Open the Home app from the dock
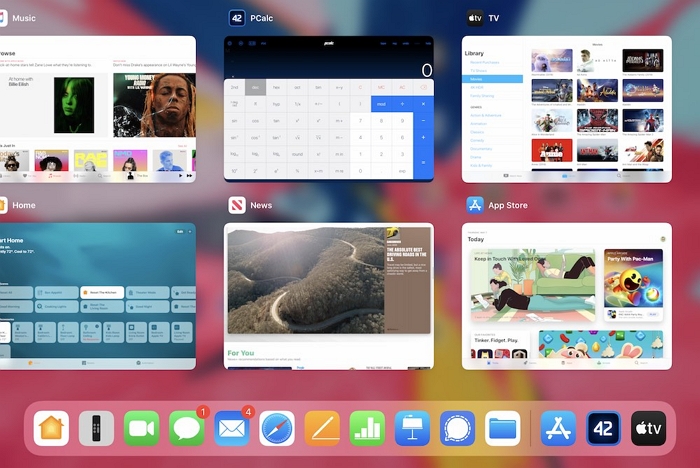 click(x=51, y=429)
